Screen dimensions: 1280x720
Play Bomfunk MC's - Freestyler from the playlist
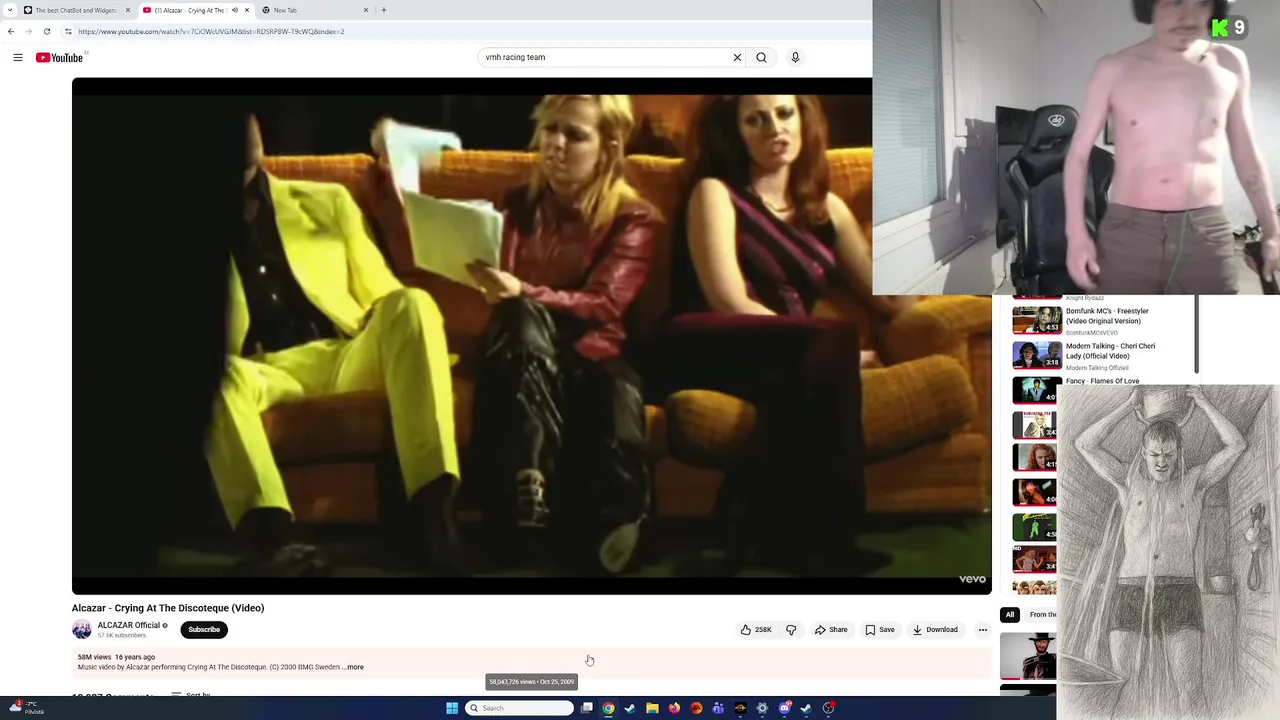[1107, 316]
